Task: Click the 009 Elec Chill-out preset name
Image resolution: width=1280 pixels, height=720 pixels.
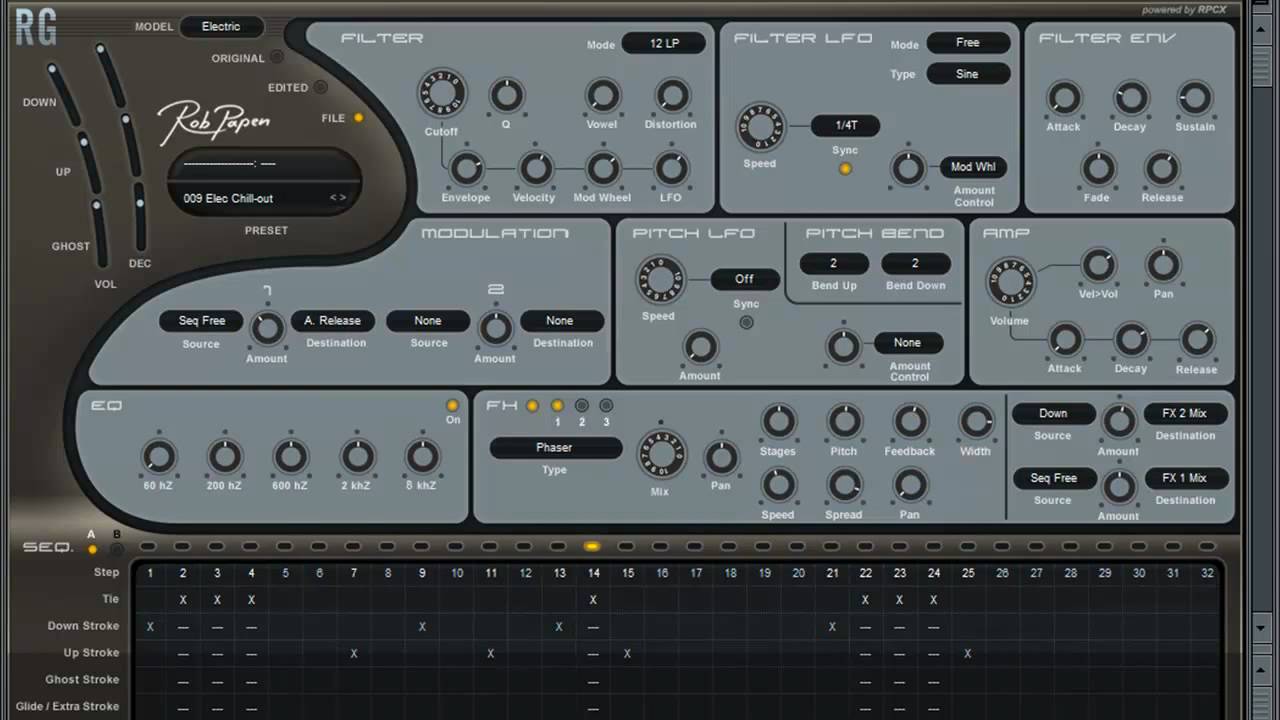Action: click(228, 198)
